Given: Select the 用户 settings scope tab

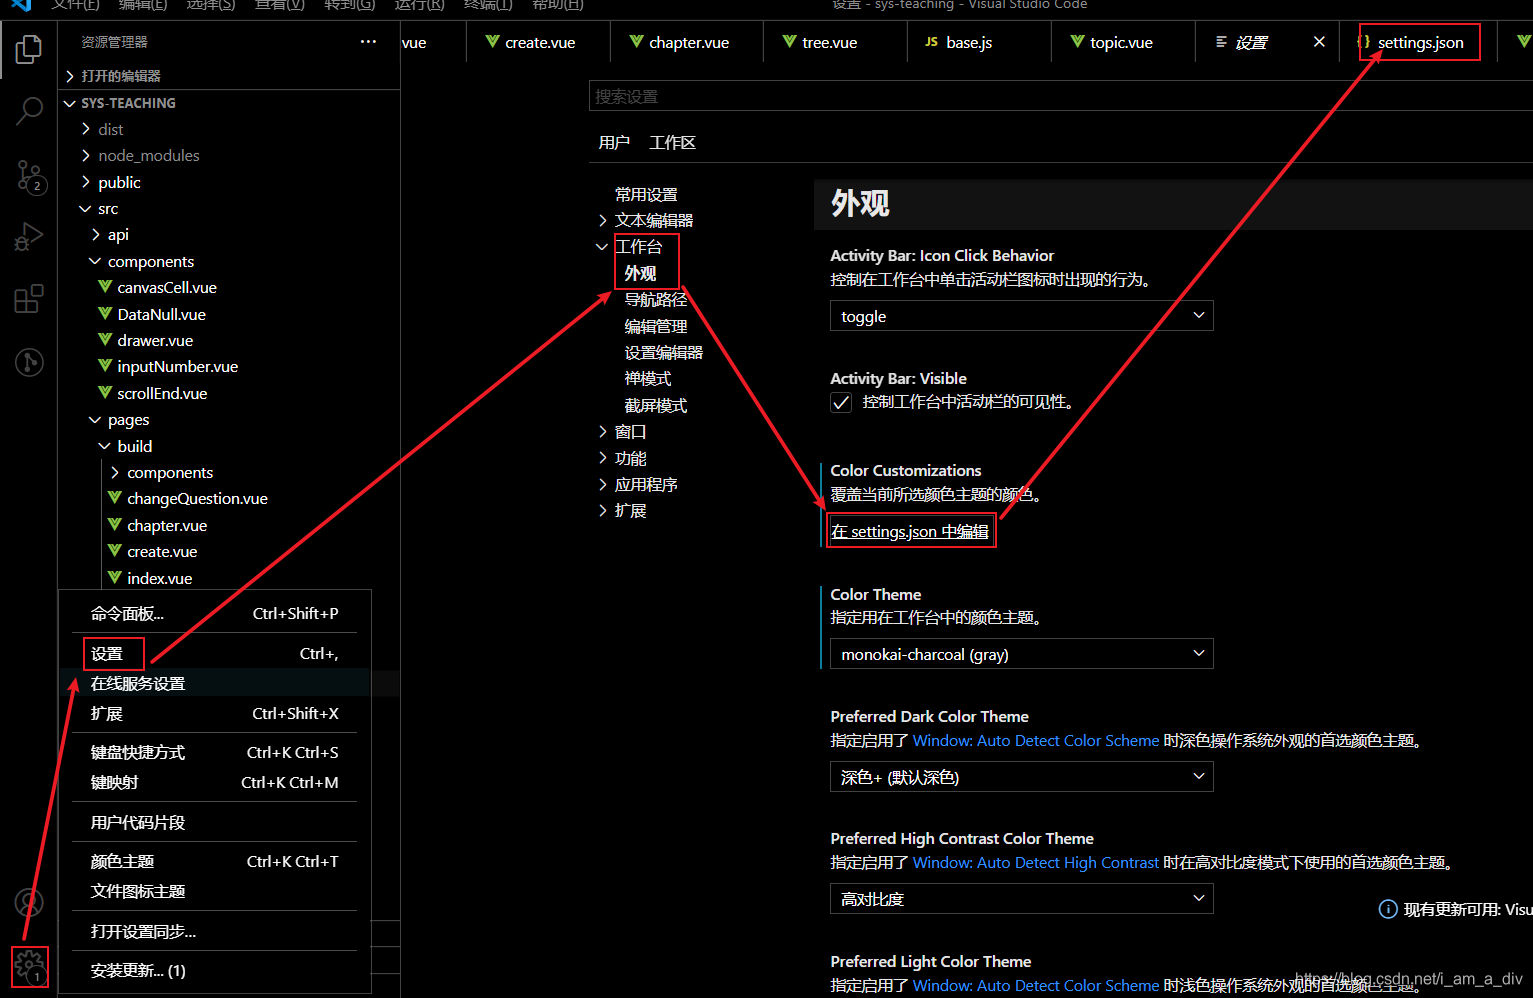Looking at the screenshot, I should coord(614,142).
